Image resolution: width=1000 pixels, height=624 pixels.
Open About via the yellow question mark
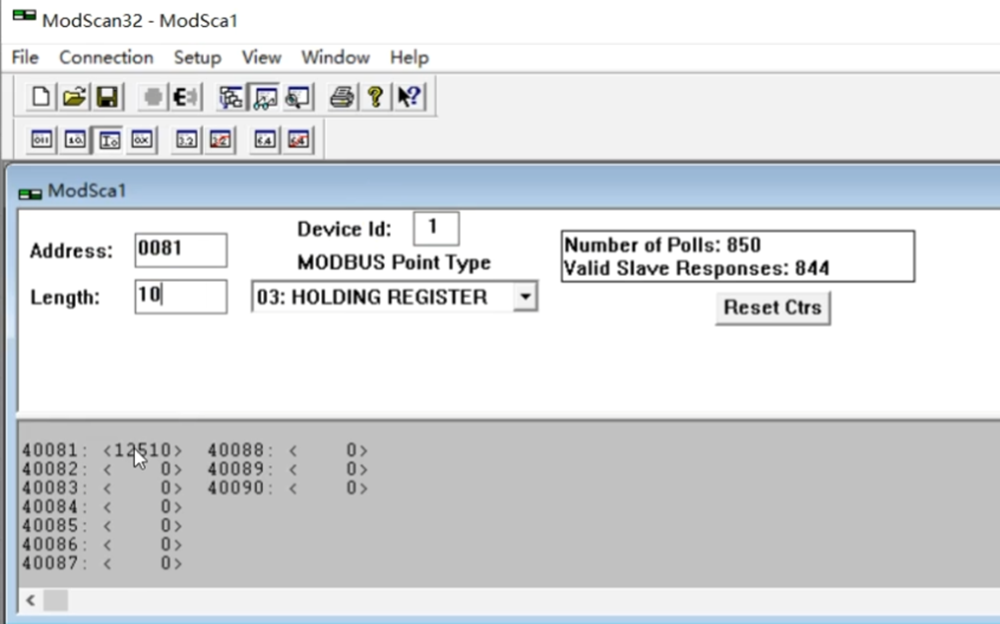pyautogui.click(x=375, y=97)
